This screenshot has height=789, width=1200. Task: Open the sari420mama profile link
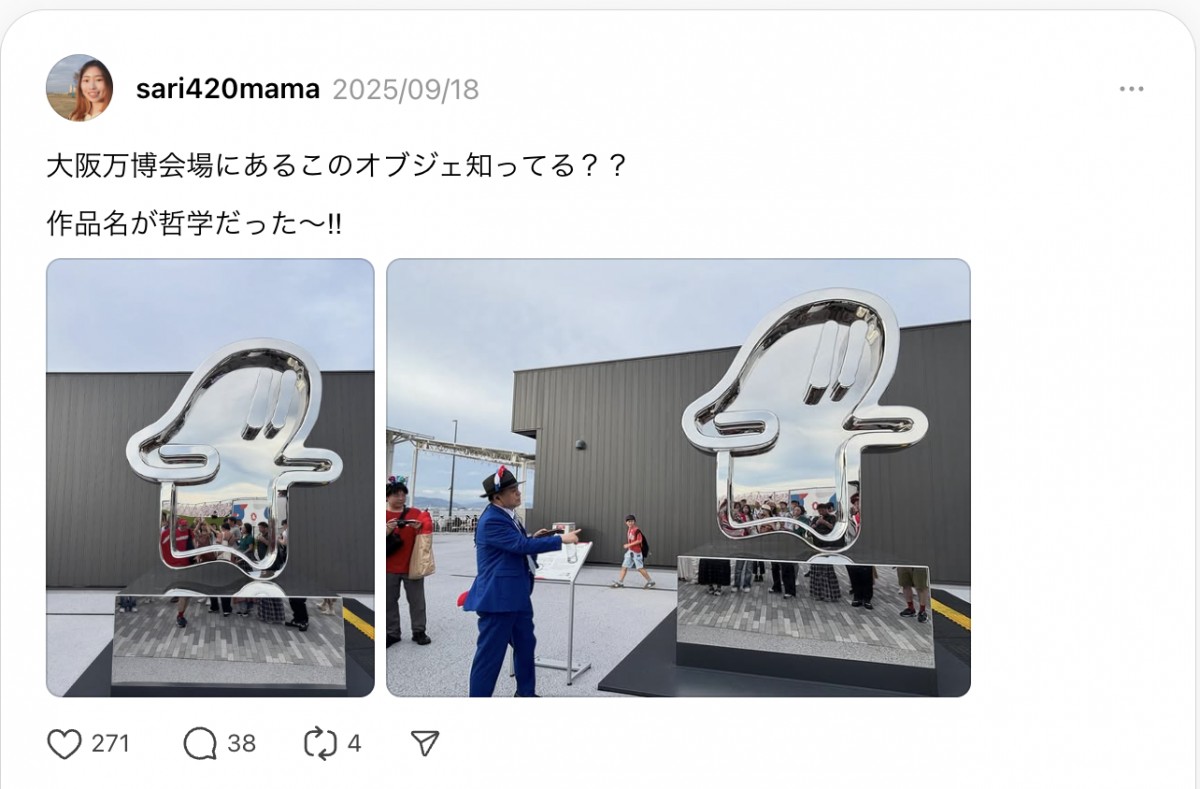[228, 89]
